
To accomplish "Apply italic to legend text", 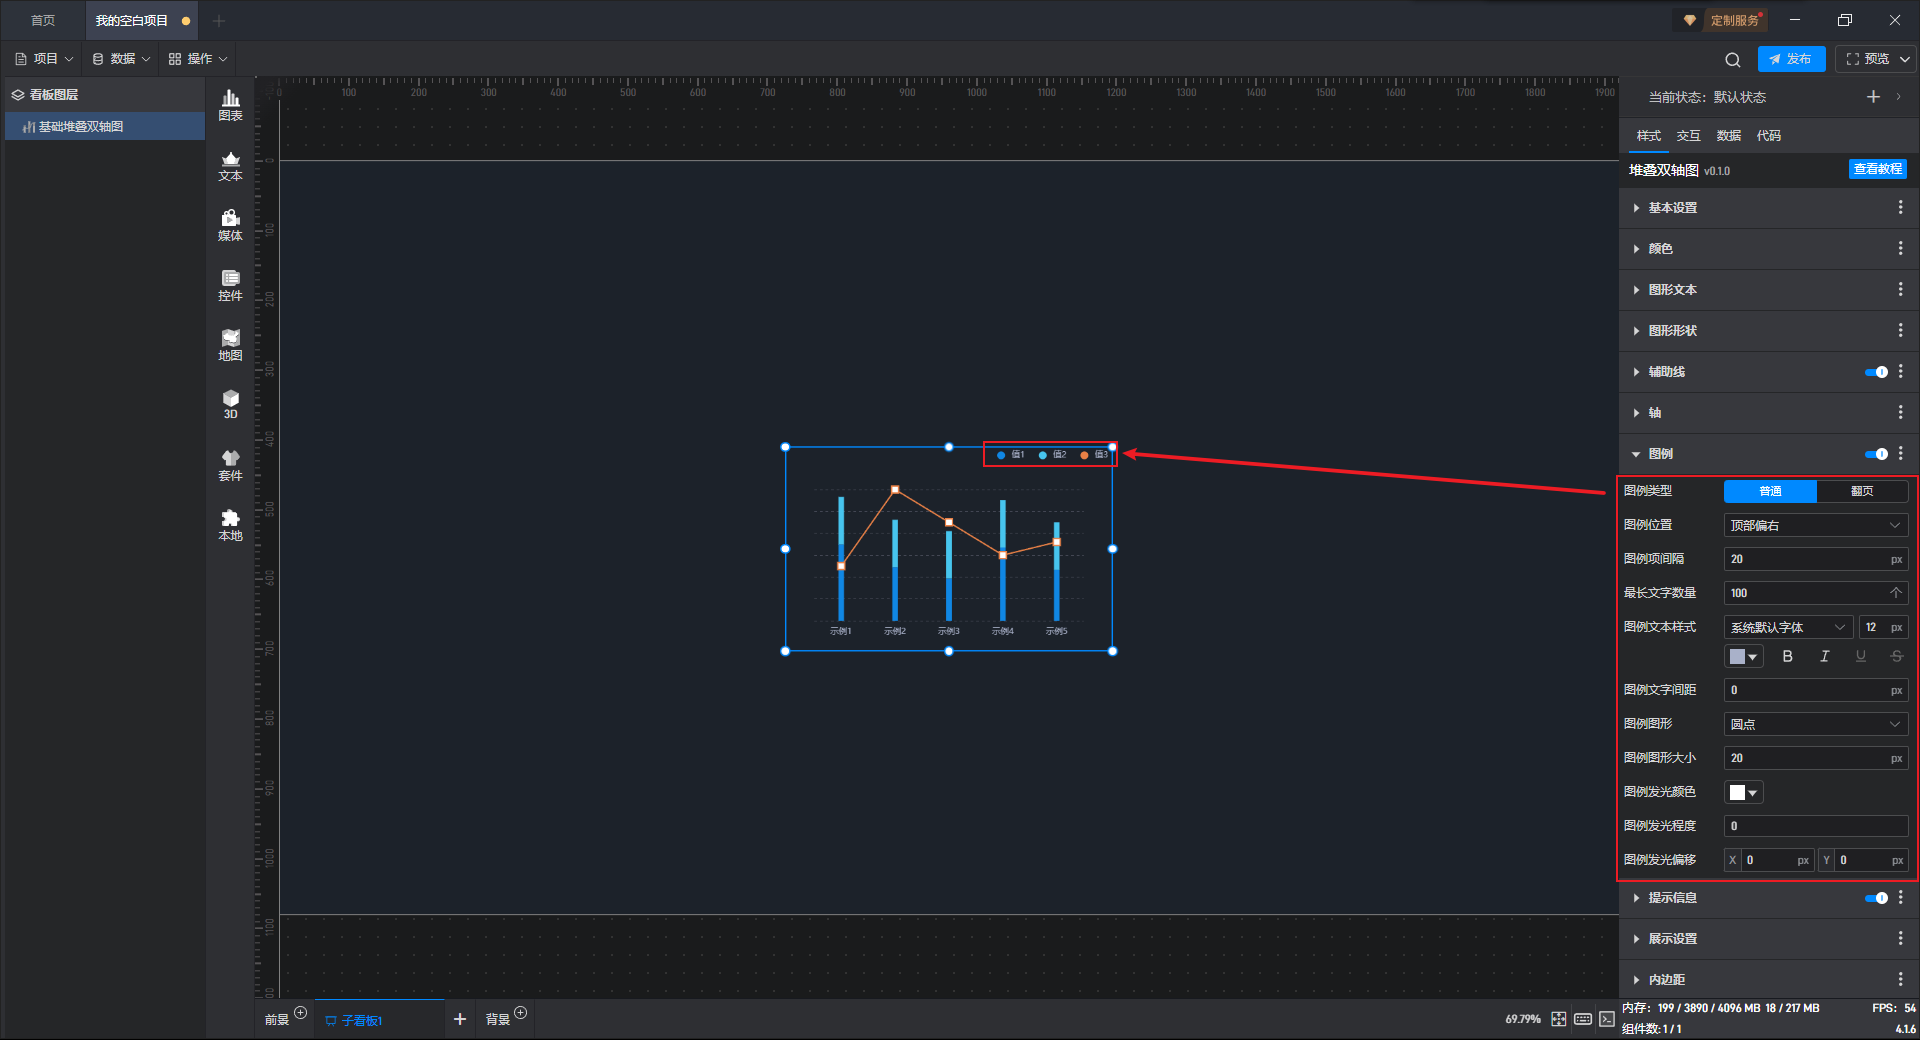I will point(1824,657).
